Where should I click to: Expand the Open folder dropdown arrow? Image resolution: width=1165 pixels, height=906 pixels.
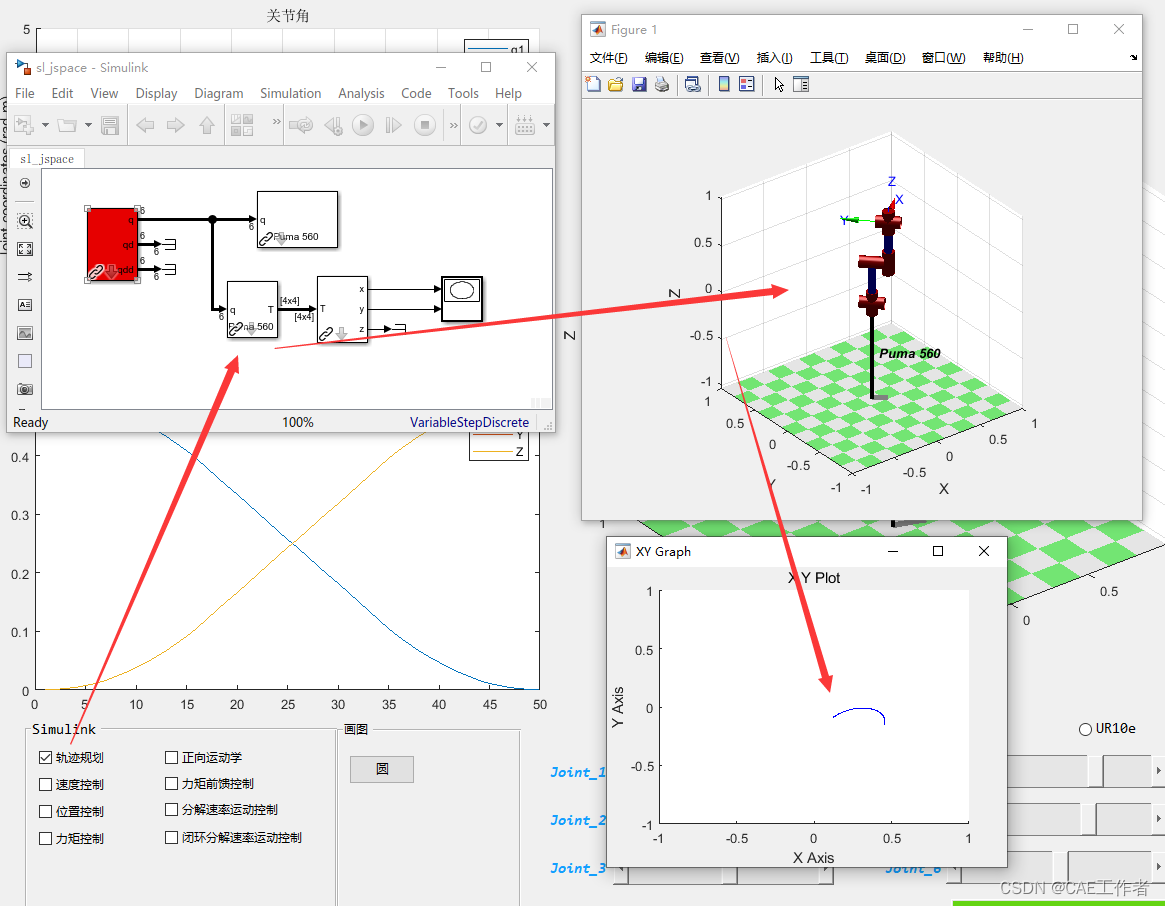tap(88, 125)
